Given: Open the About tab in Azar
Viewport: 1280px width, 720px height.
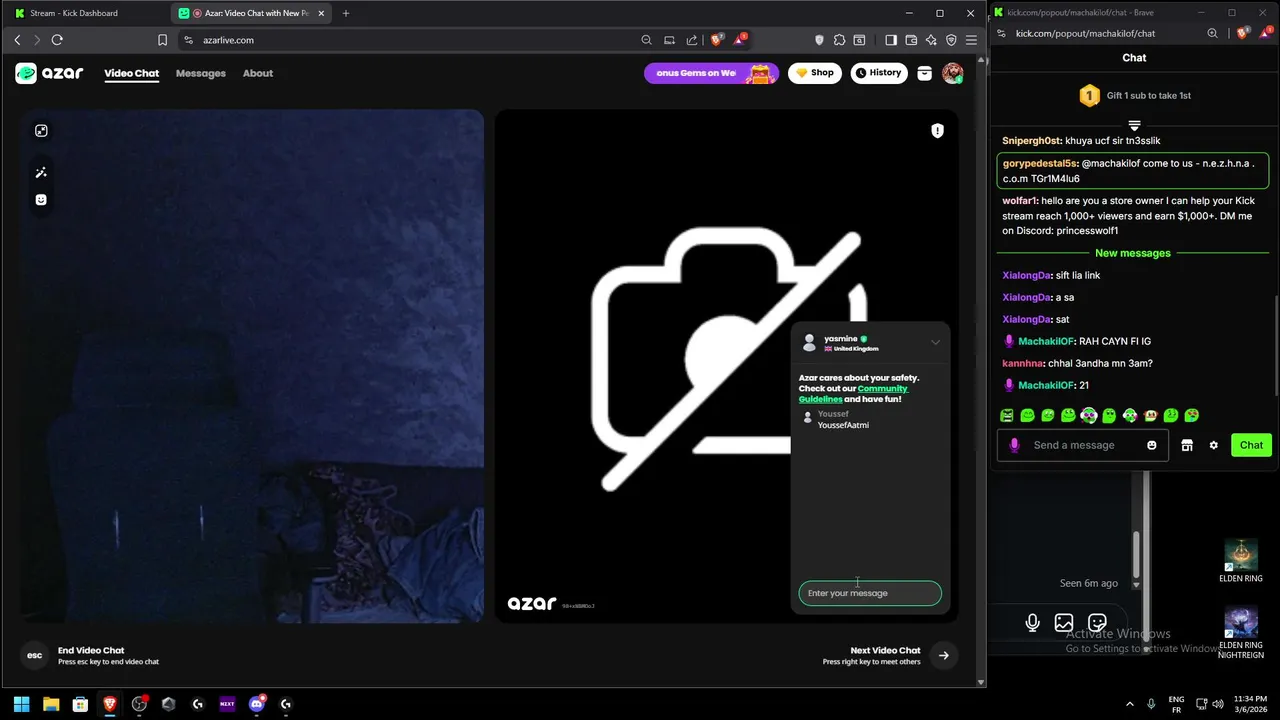Looking at the screenshot, I should coord(258,73).
